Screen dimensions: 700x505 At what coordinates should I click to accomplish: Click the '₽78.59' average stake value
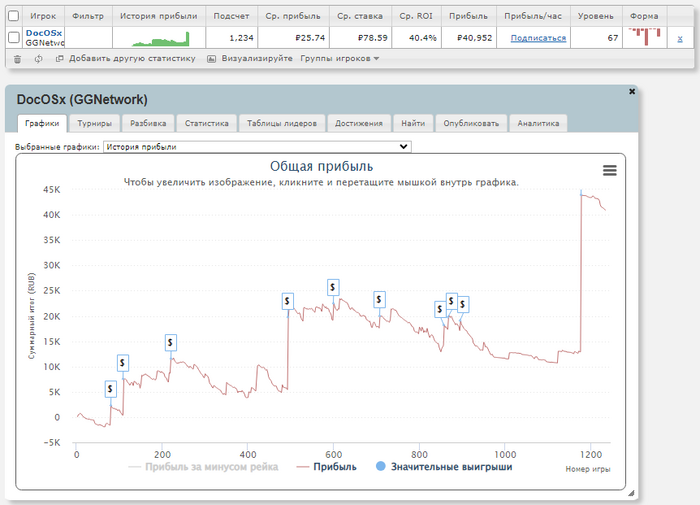pyautogui.click(x=373, y=38)
